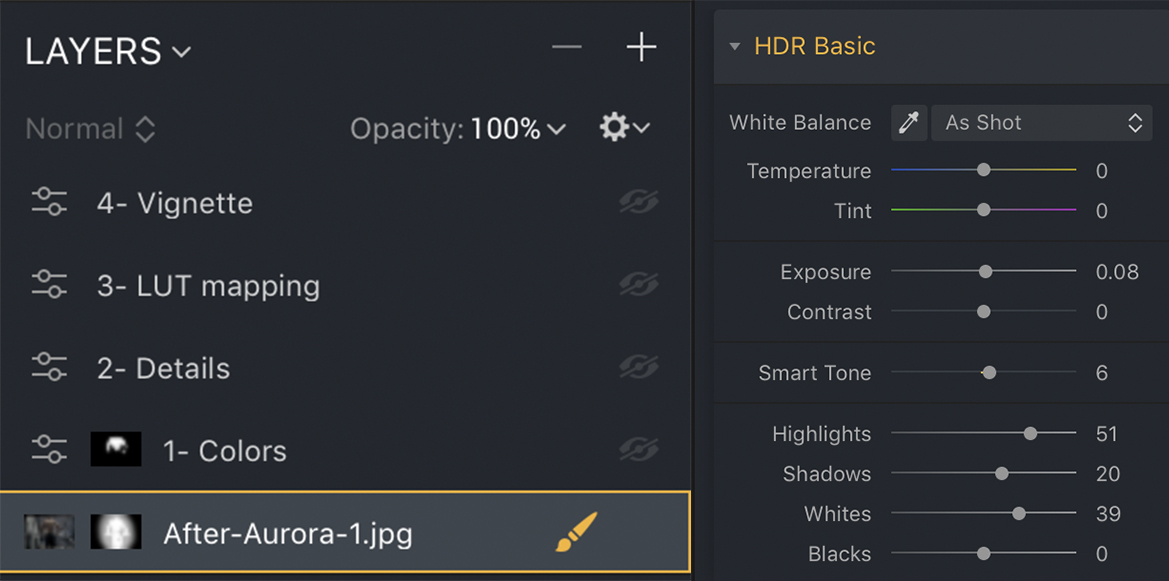The image size is (1169, 581).
Task: Toggle visibility of 1- Colors layer
Action: tap(638, 451)
